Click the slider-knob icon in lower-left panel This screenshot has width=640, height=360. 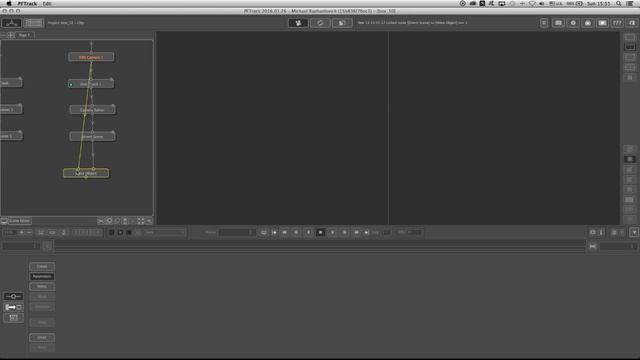(x=13, y=296)
